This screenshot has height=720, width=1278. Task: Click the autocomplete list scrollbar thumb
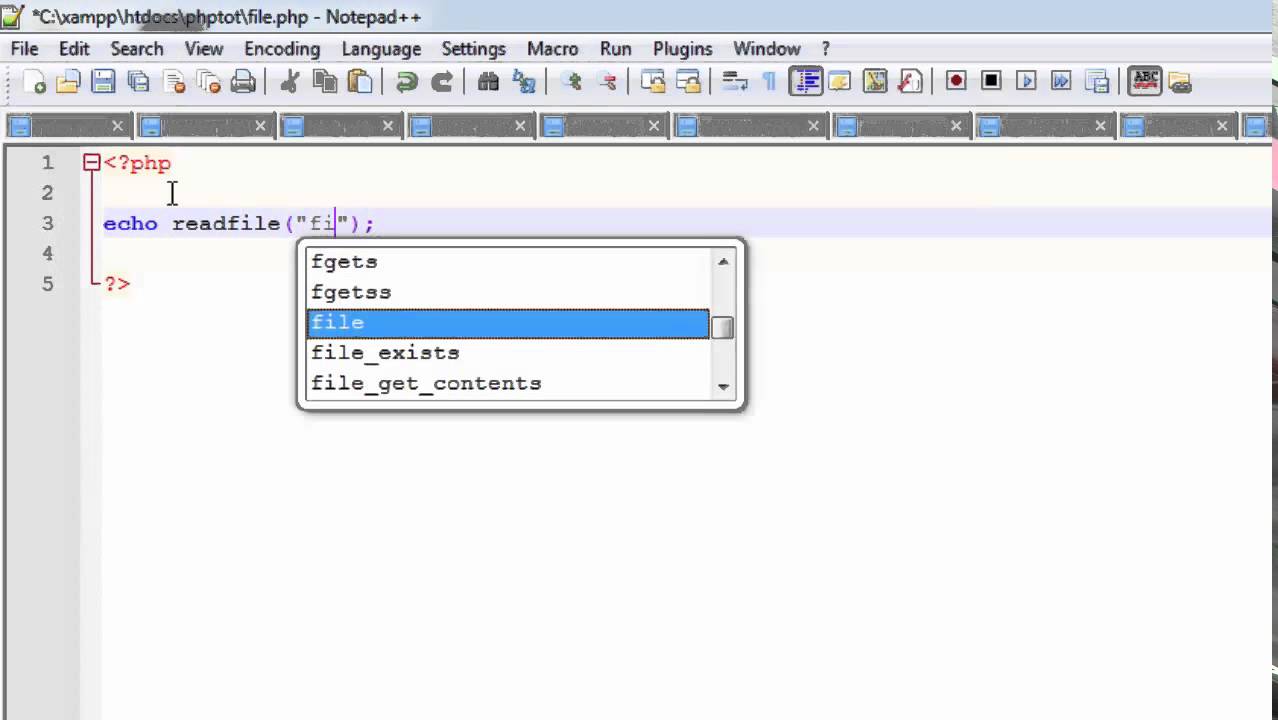point(723,327)
